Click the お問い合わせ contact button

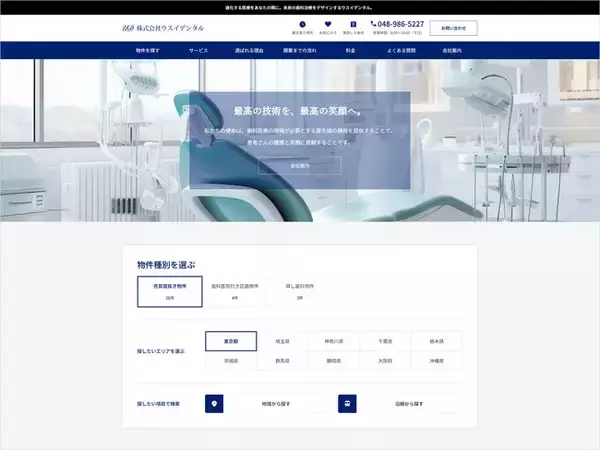pyautogui.click(x=453, y=28)
